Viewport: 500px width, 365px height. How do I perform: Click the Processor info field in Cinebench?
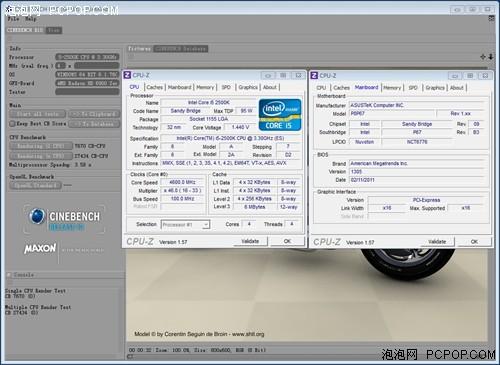tap(87, 57)
